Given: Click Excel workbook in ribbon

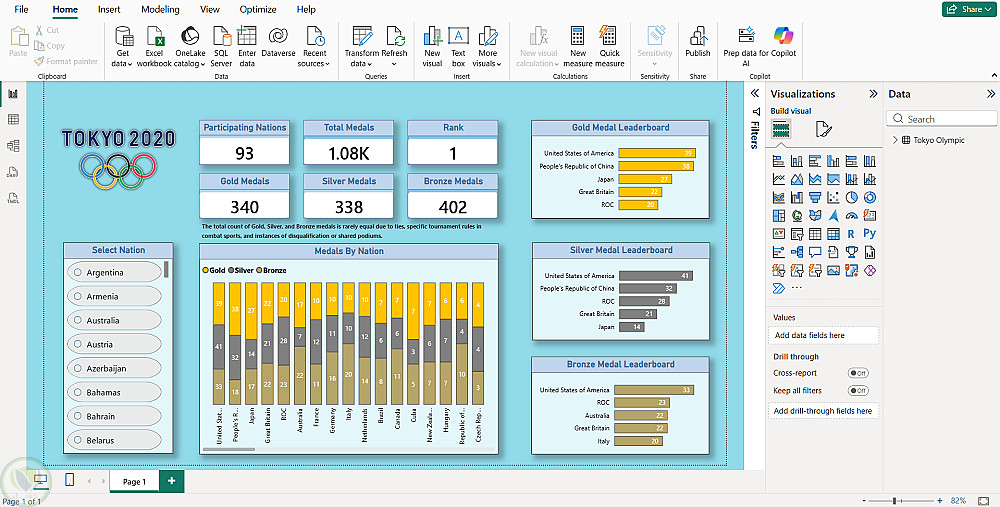Looking at the screenshot, I should coord(154,47).
